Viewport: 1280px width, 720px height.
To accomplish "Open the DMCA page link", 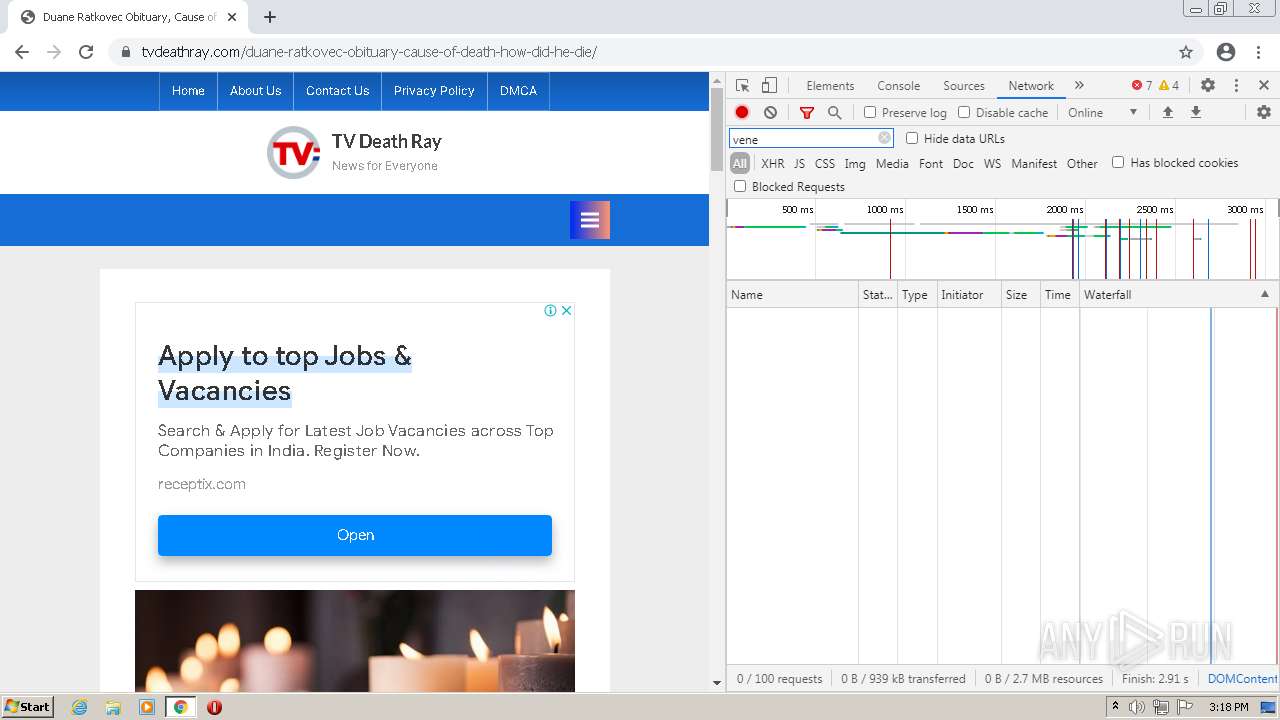I will [x=518, y=91].
